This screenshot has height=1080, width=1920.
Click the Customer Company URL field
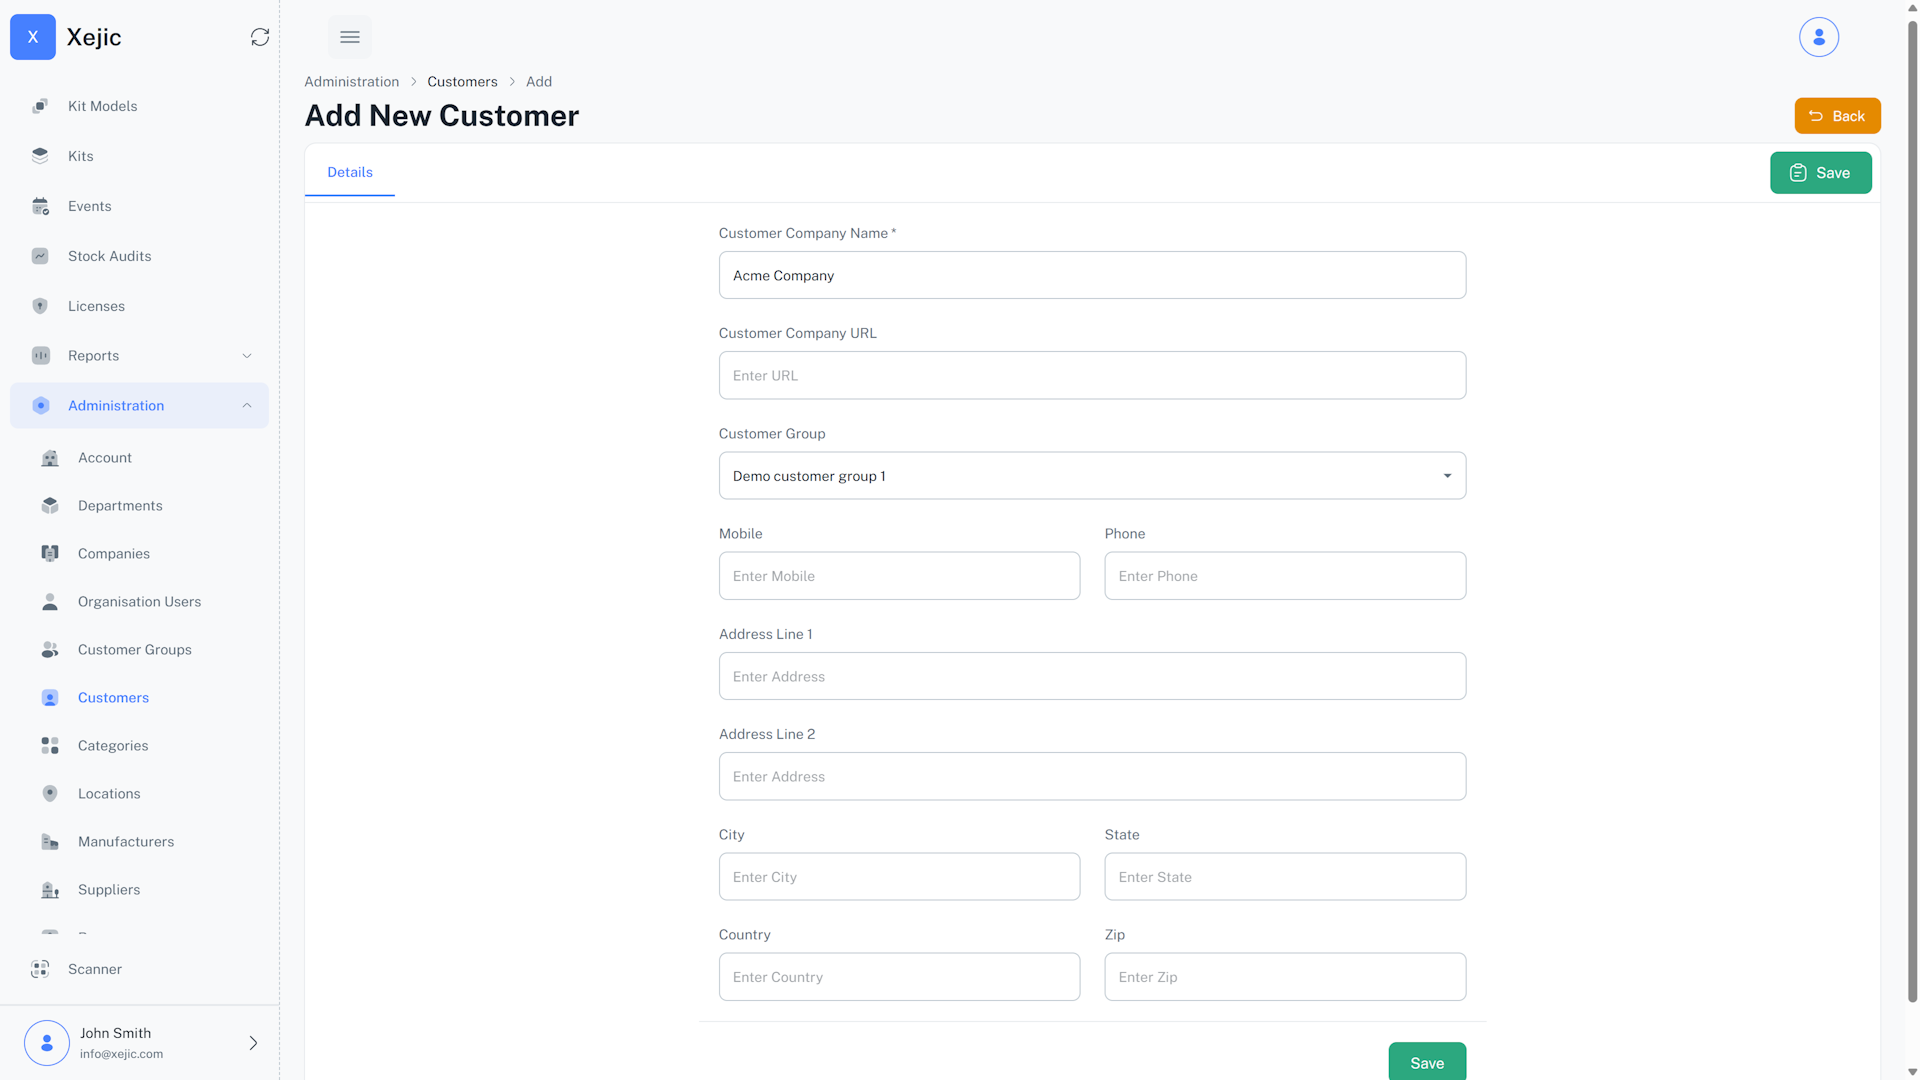[x=1091, y=376]
